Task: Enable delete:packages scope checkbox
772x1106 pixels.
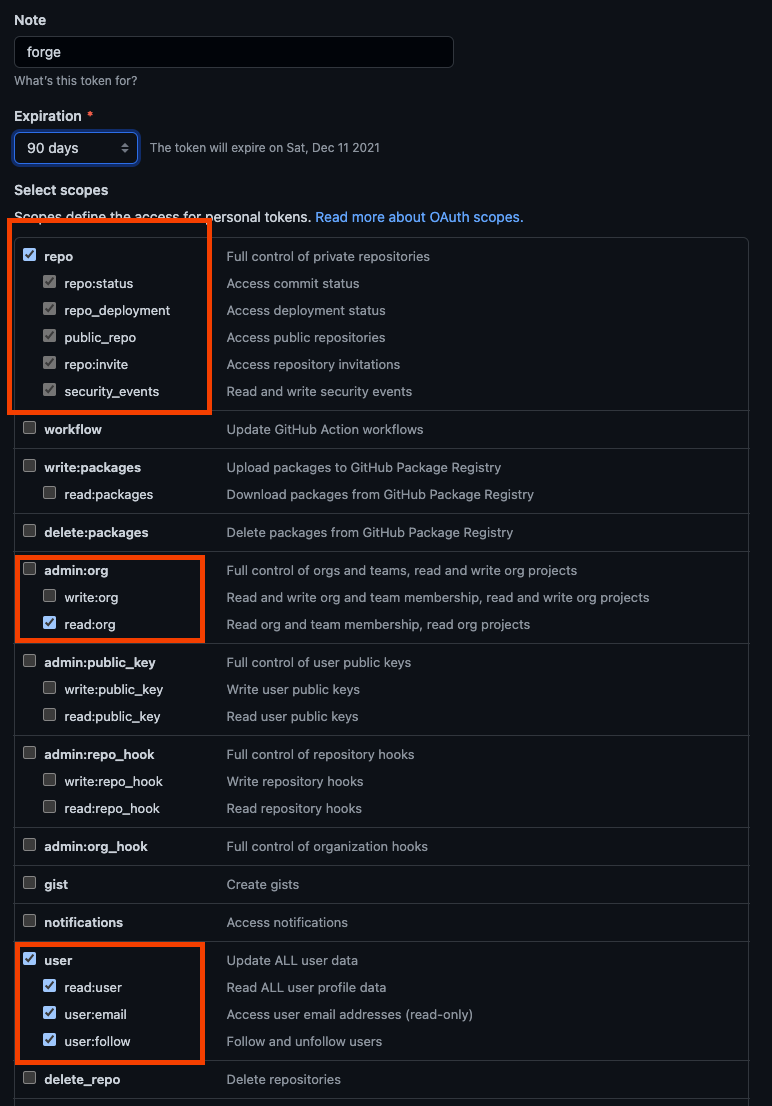Action: 30,530
